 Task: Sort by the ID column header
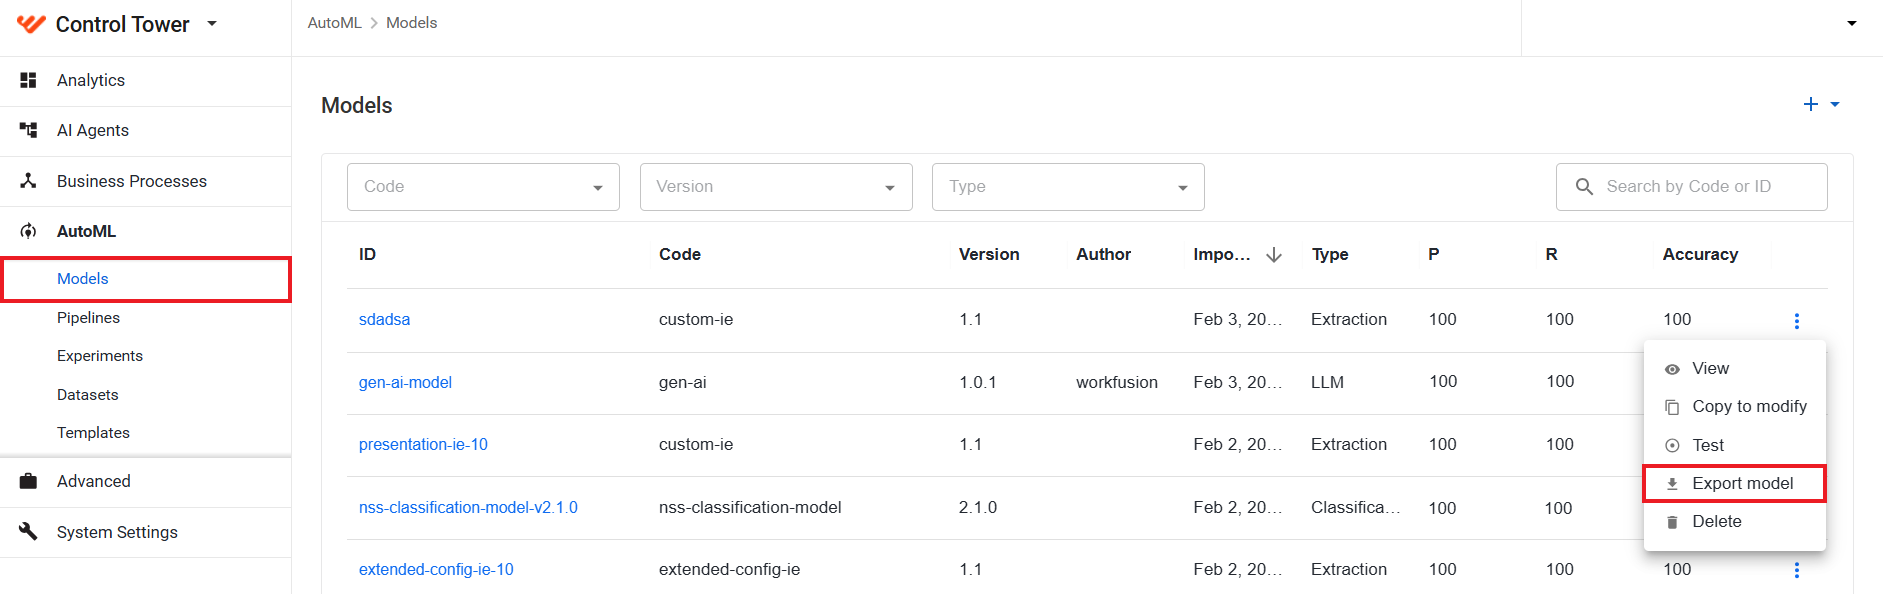(367, 255)
